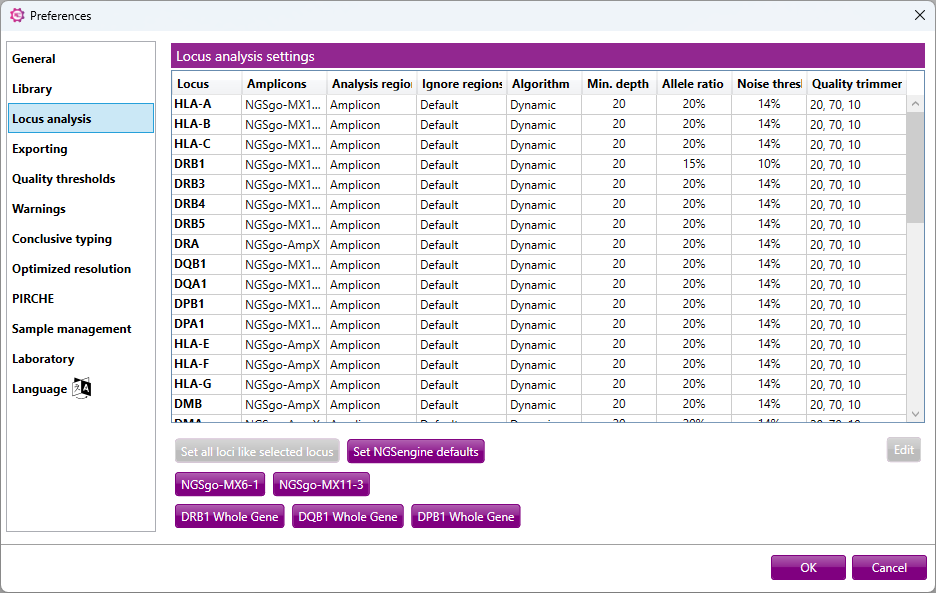This screenshot has width=936, height=593.
Task: Apply the NGSgo-MX11-3 preset
Action: (321, 484)
